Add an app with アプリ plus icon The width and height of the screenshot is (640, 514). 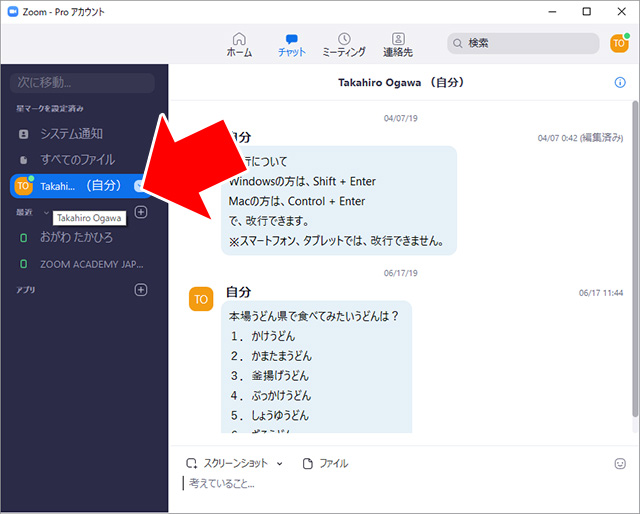coord(141,290)
